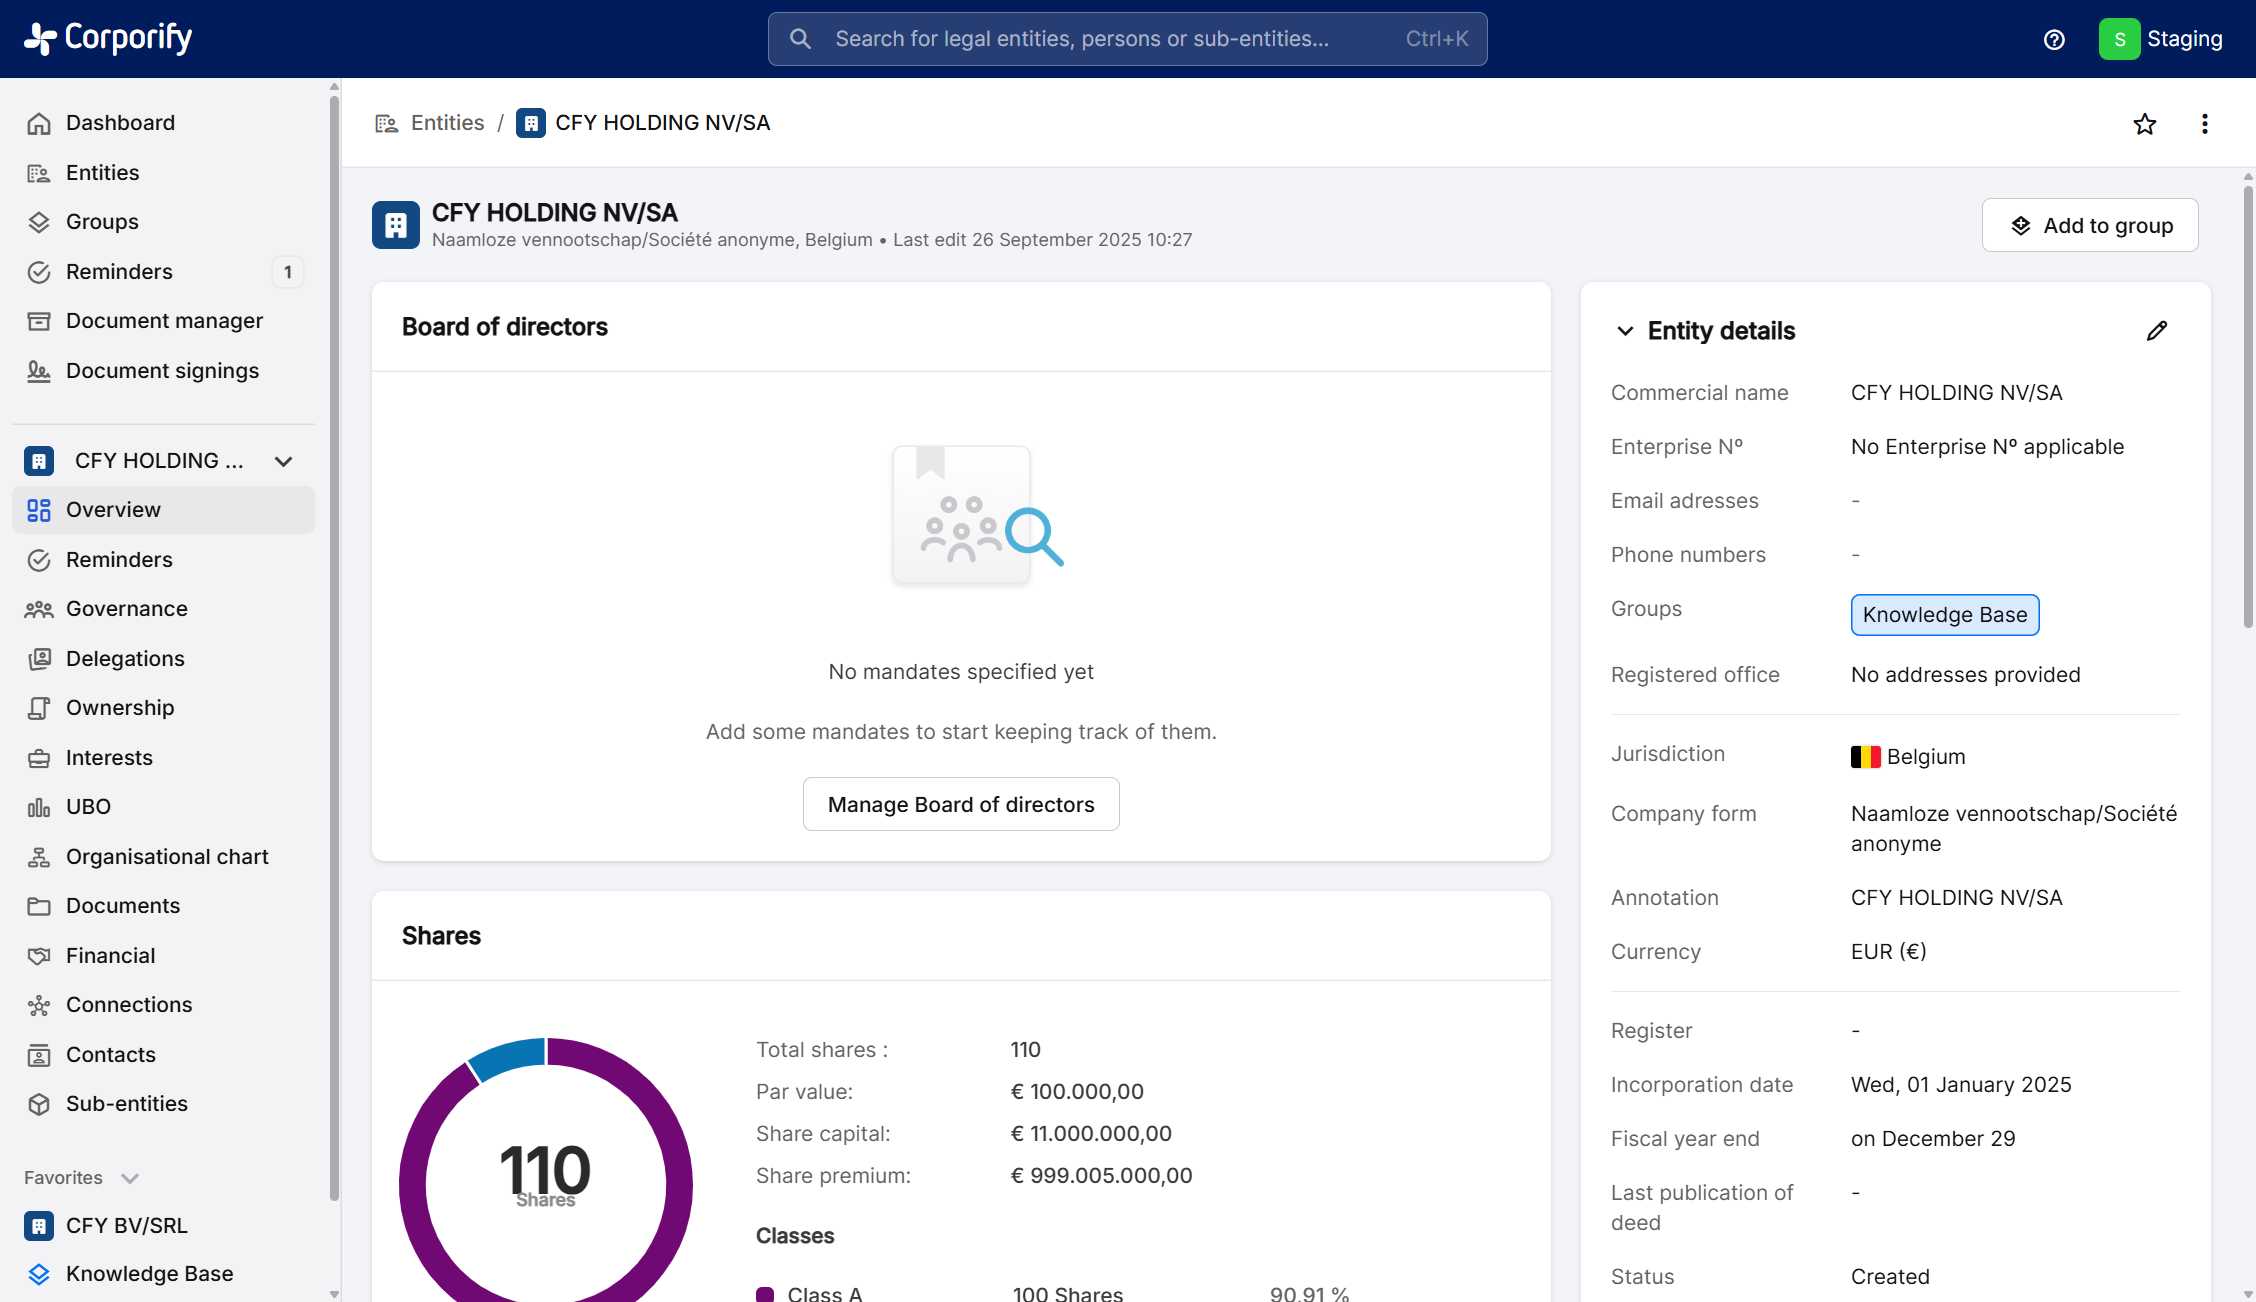Click the Knowledge Base group tag
The height and width of the screenshot is (1302, 2256).
(x=1944, y=615)
